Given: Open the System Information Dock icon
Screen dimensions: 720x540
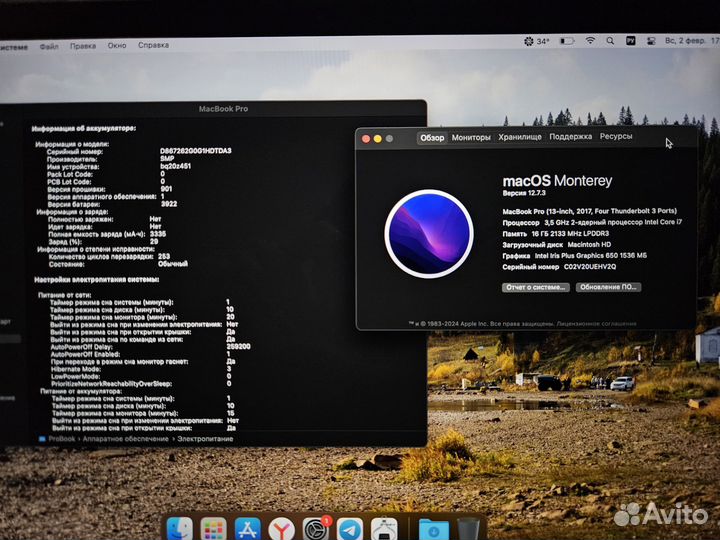Looking at the screenshot, I should [384, 529].
